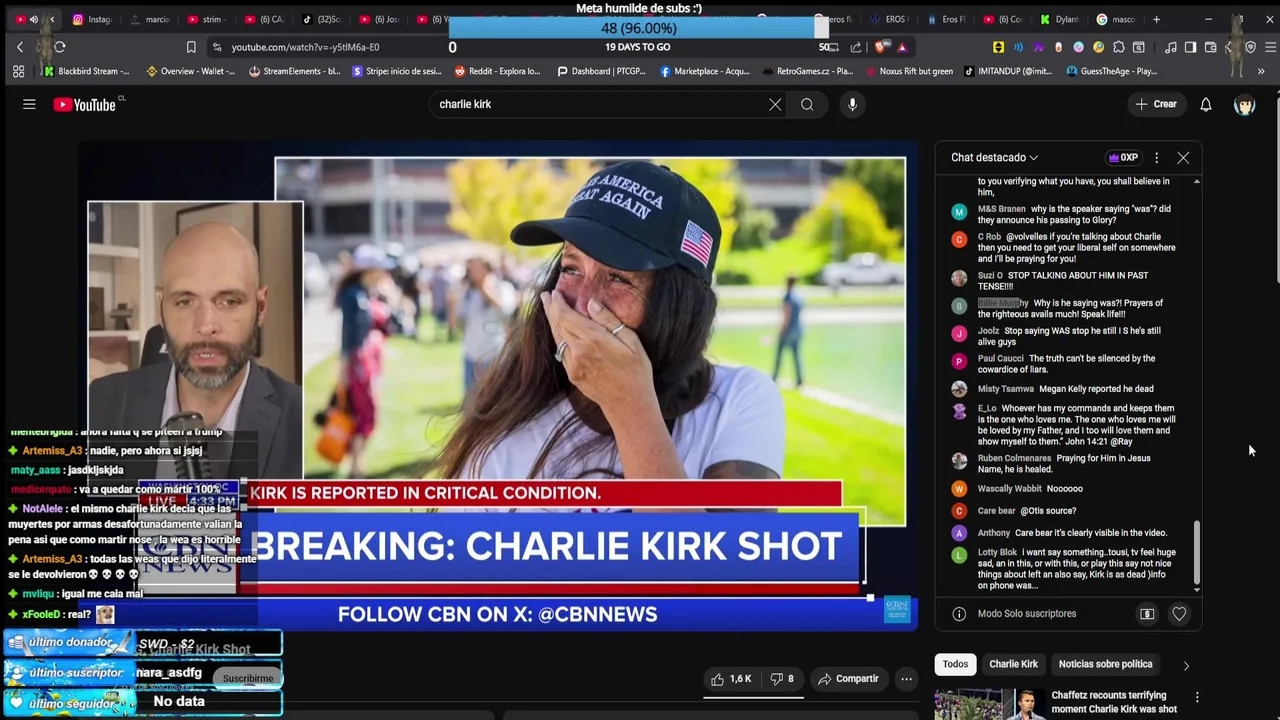Open Chaffetz video thumbnail
1280x720 pixels.
(x=989, y=704)
